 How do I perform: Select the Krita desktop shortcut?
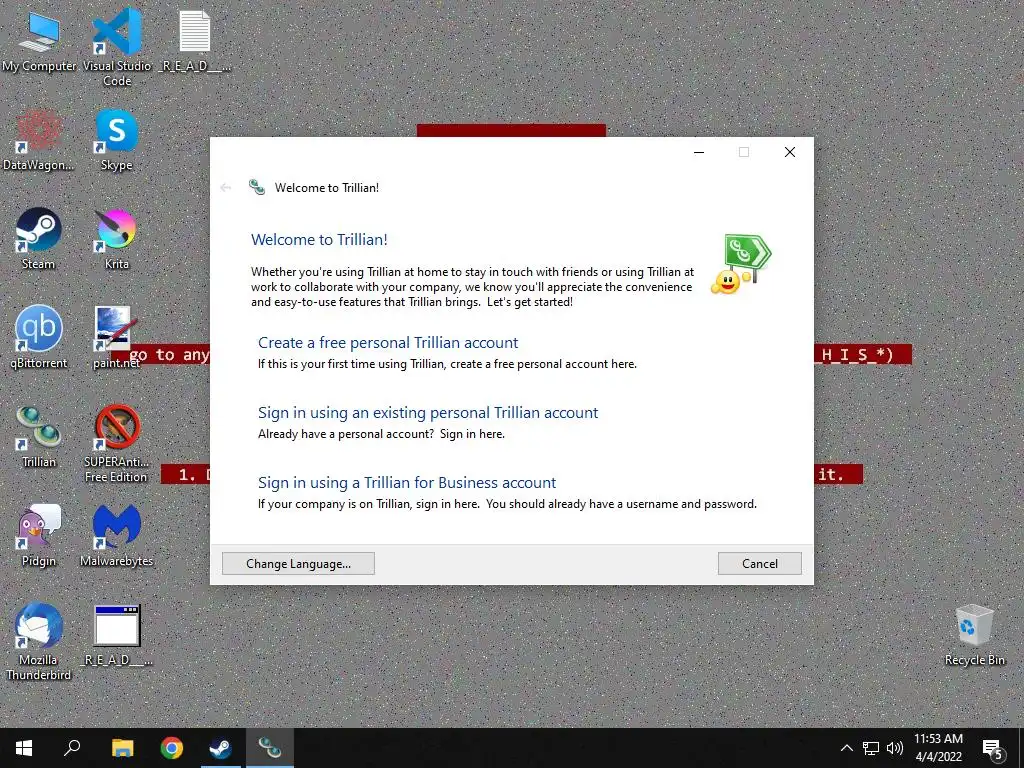pyautogui.click(x=117, y=239)
